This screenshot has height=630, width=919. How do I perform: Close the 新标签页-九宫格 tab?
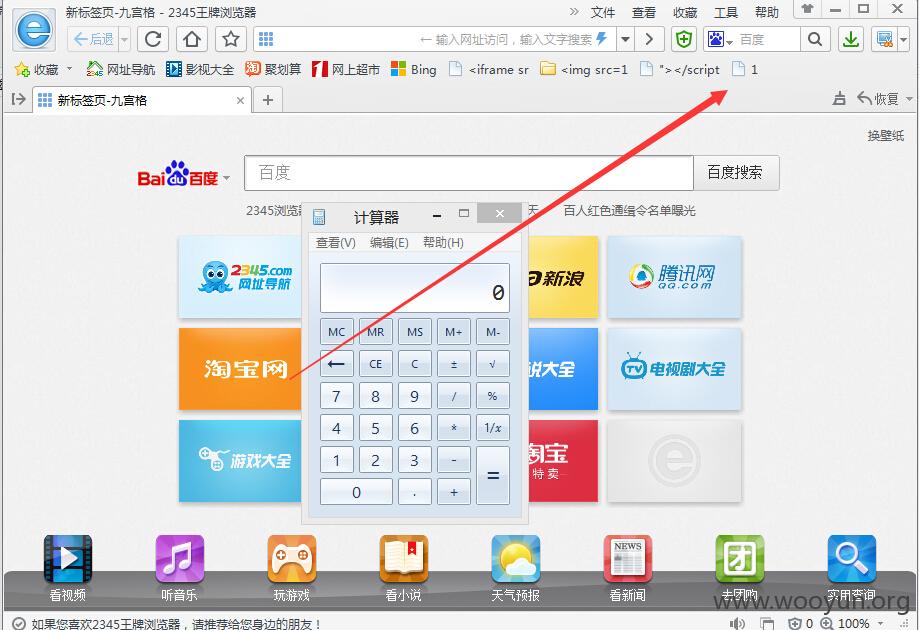tap(240, 100)
